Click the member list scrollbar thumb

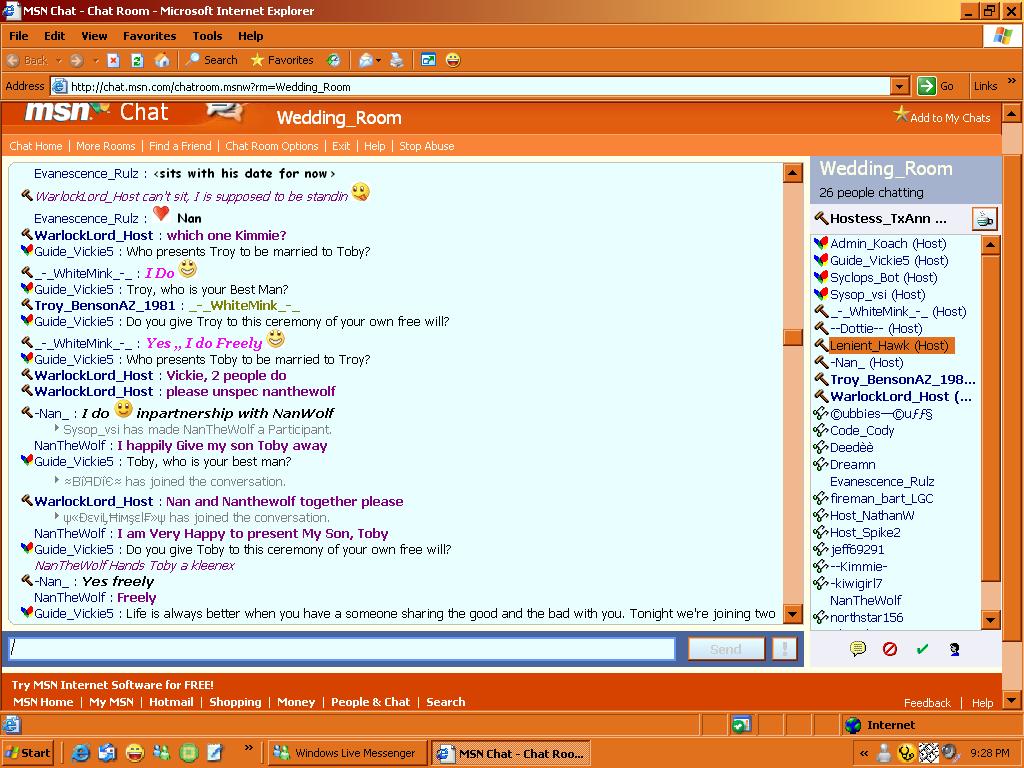991,418
